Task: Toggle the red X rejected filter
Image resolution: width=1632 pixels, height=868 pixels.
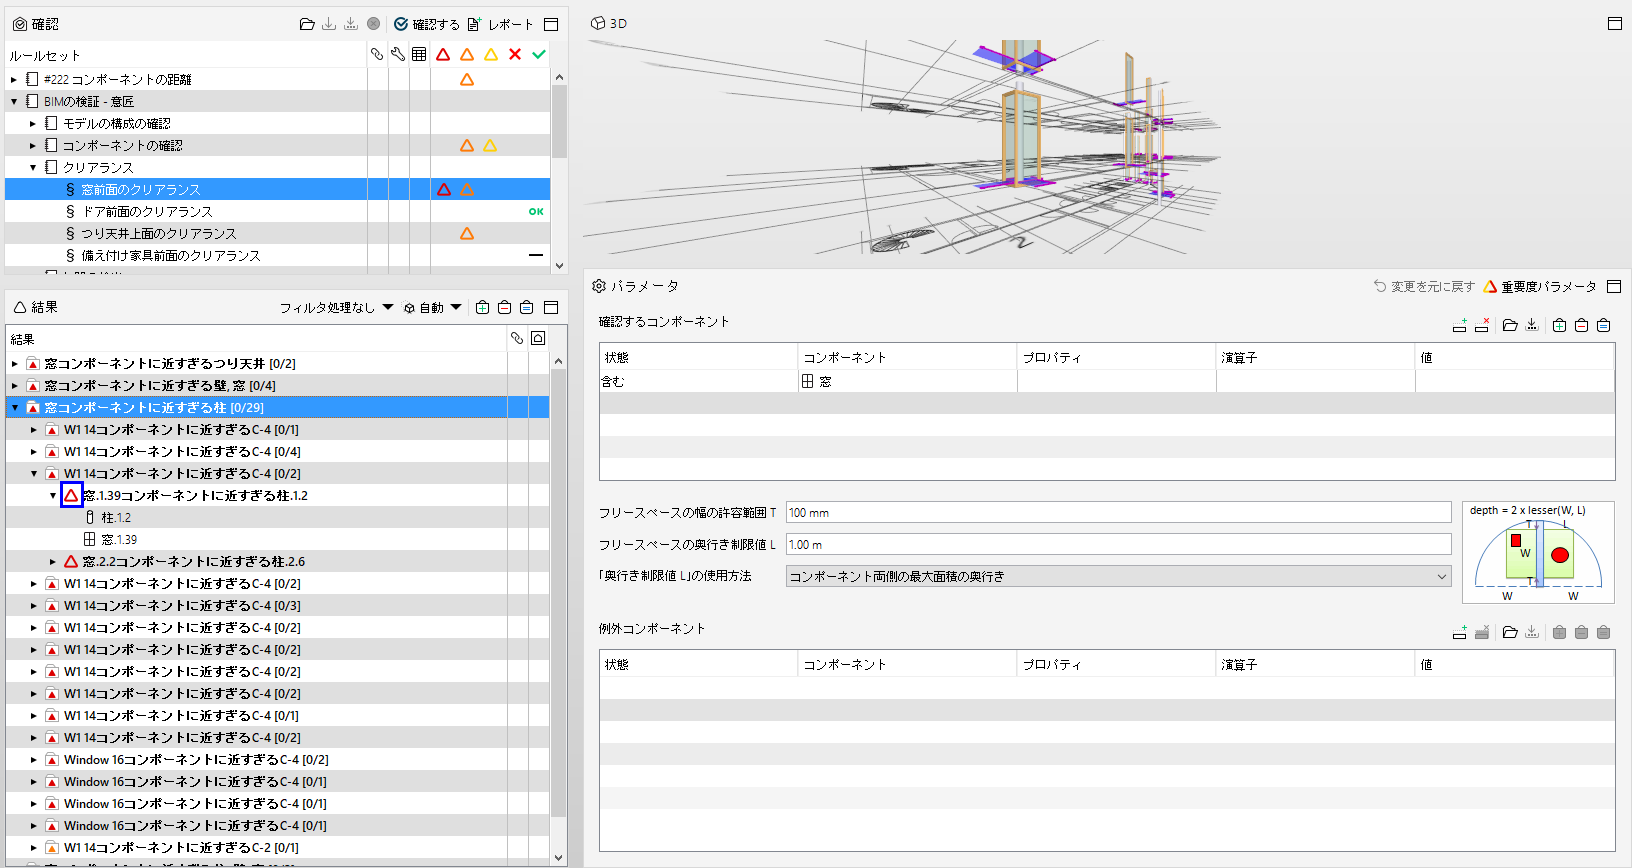Action: (515, 54)
